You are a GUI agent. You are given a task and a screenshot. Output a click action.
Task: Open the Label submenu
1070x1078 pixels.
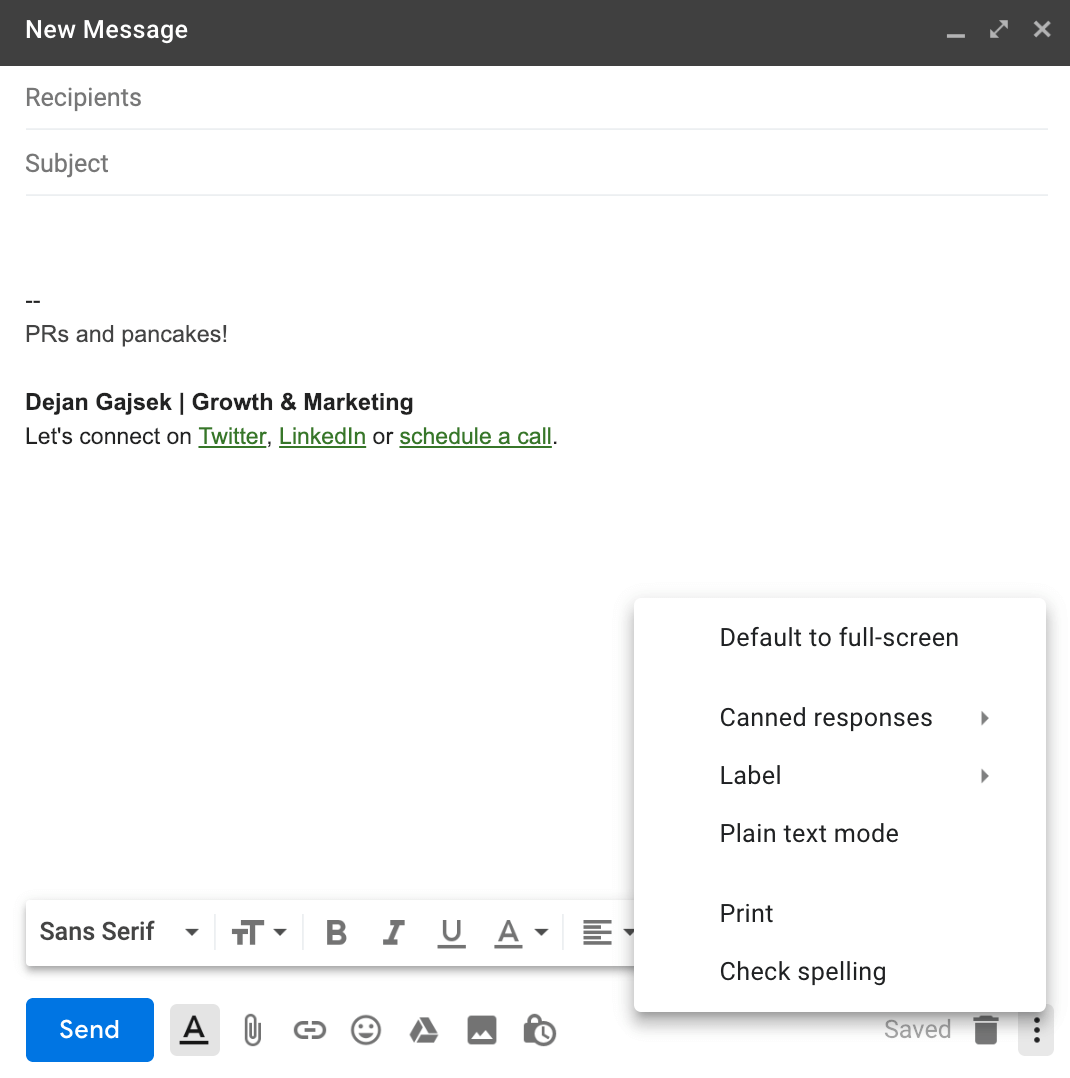coord(840,776)
